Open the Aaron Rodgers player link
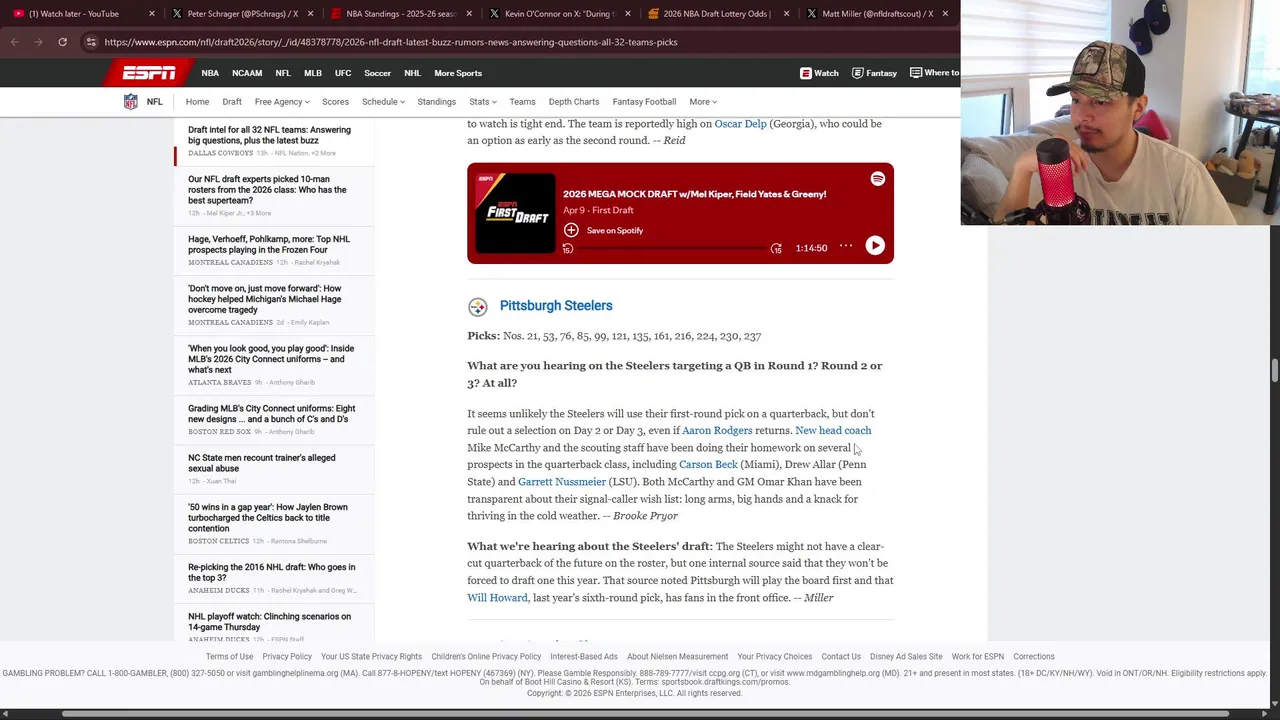 point(717,431)
